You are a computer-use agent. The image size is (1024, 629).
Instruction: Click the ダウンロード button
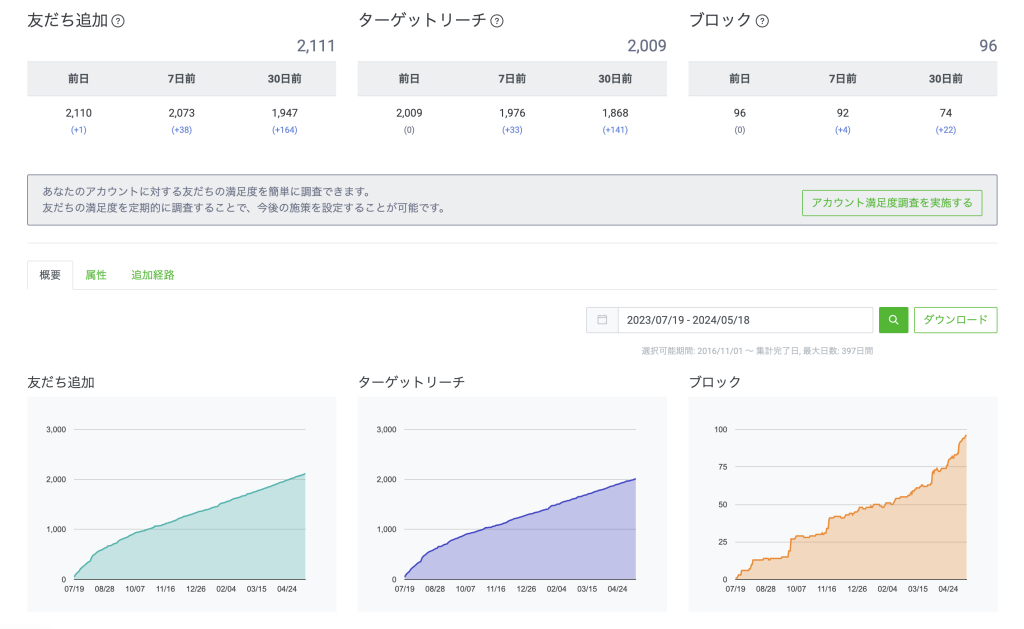point(955,320)
